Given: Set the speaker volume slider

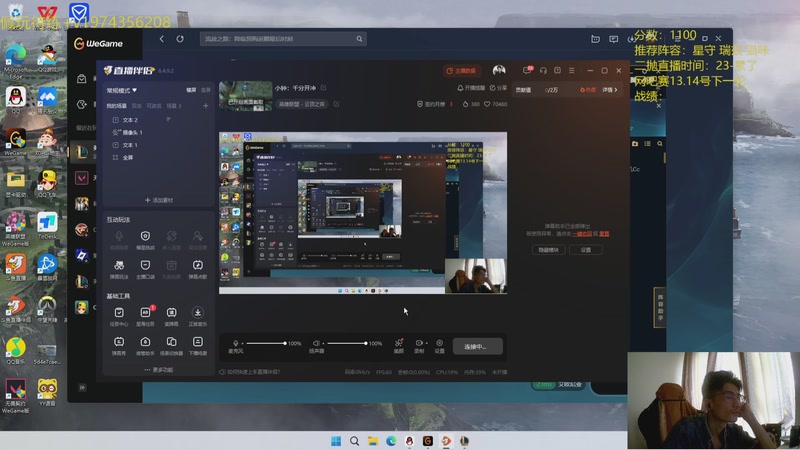Looking at the screenshot, I should coord(346,343).
